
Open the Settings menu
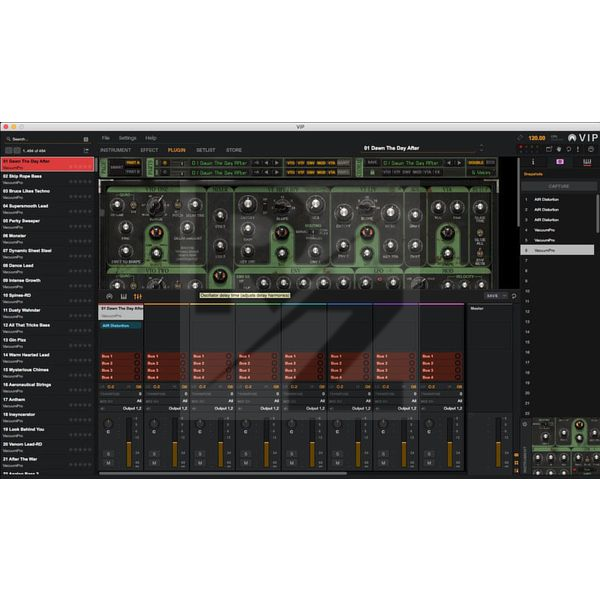[x=127, y=138]
